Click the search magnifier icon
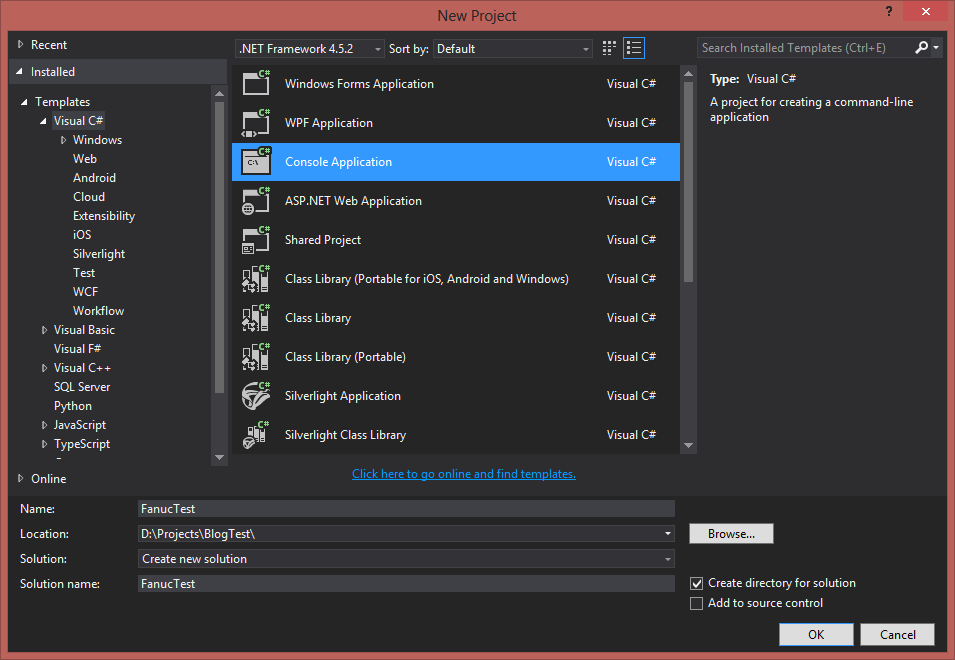This screenshot has width=955, height=660. pos(922,47)
